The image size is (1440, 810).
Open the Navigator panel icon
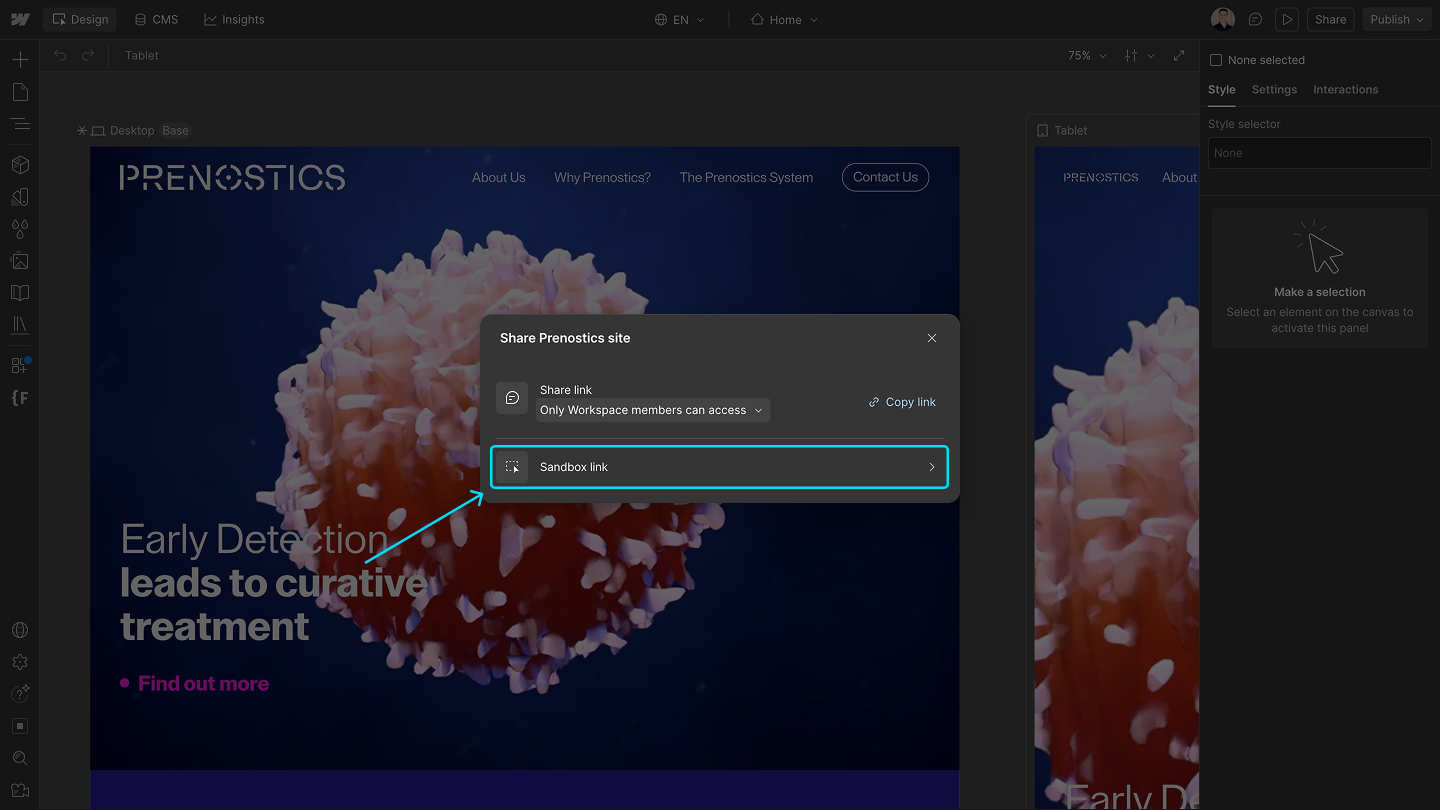(20, 124)
